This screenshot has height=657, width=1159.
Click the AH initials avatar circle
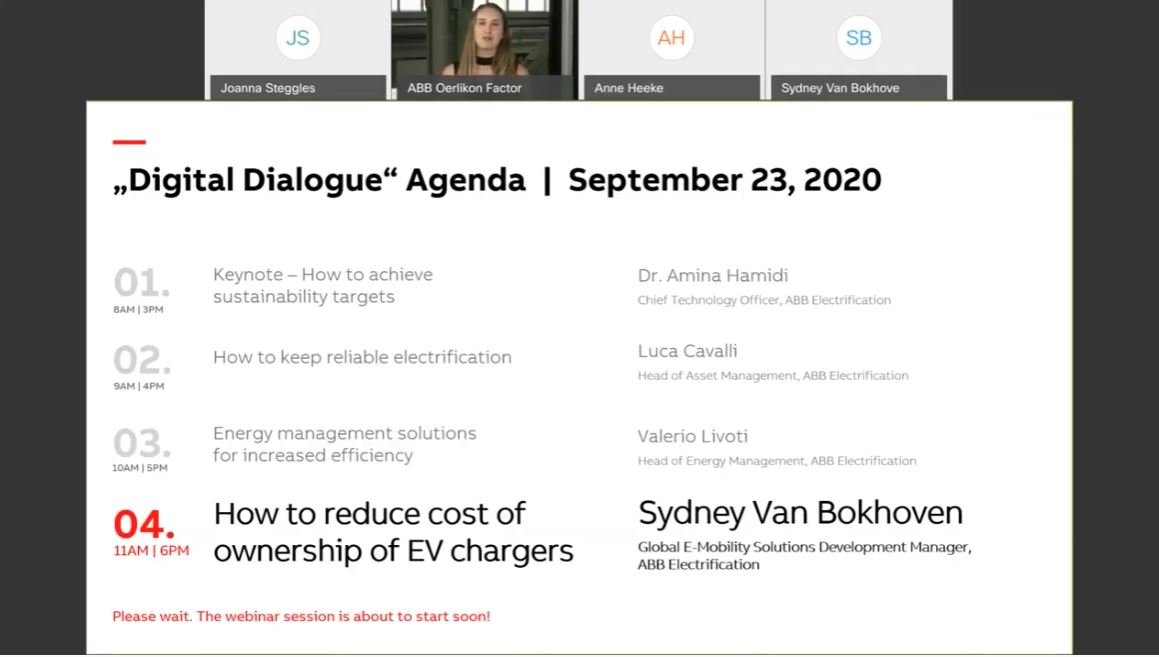click(x=671, y=38)
